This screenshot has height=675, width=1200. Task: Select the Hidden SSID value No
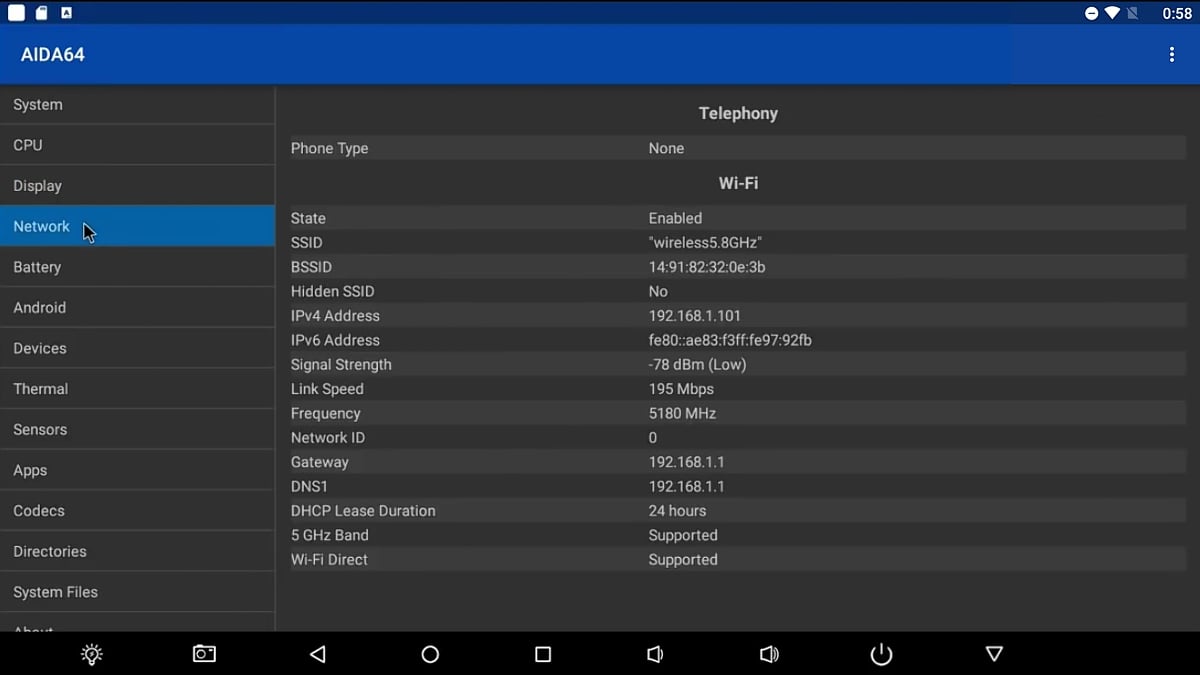[658, 292]
